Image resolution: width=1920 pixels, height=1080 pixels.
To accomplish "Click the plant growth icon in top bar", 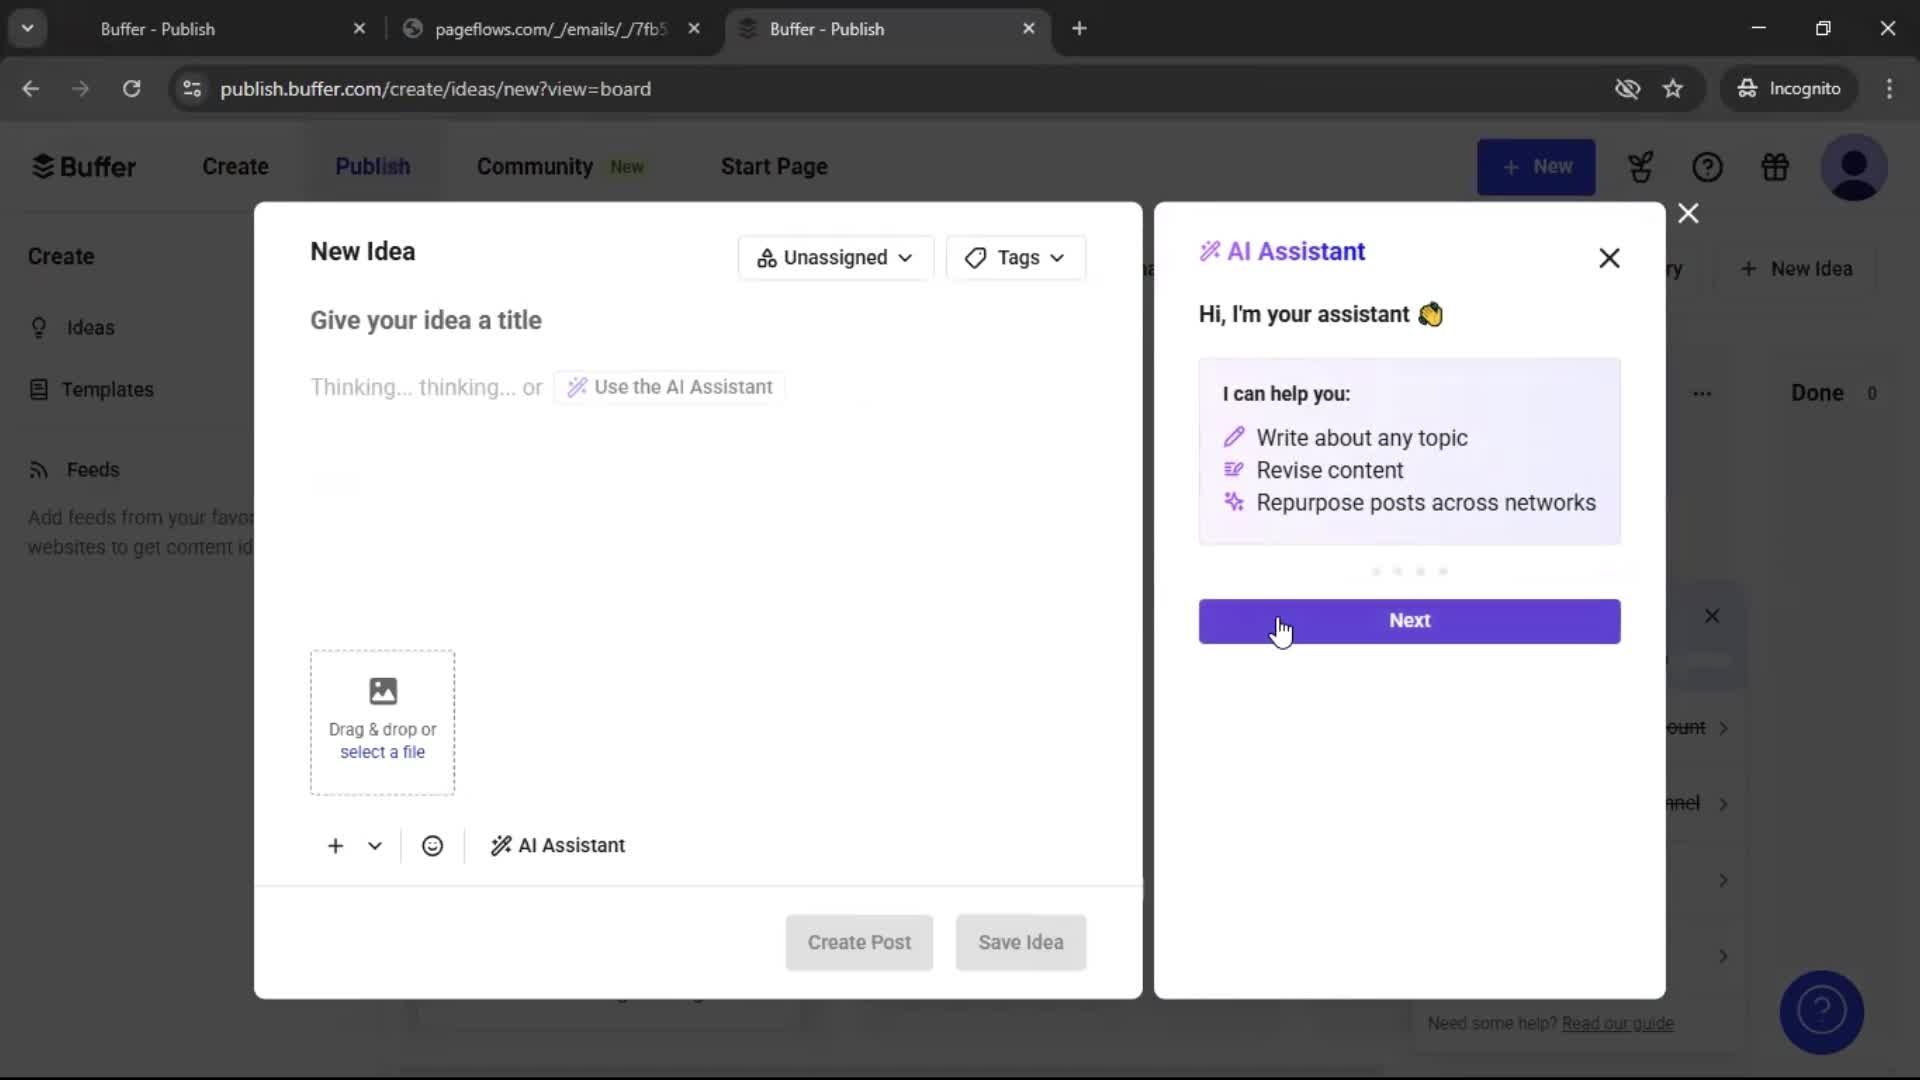I will point(1641,167).
